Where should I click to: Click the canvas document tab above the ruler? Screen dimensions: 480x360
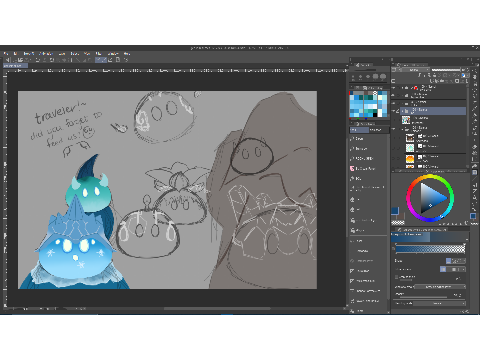coord(15,66)
